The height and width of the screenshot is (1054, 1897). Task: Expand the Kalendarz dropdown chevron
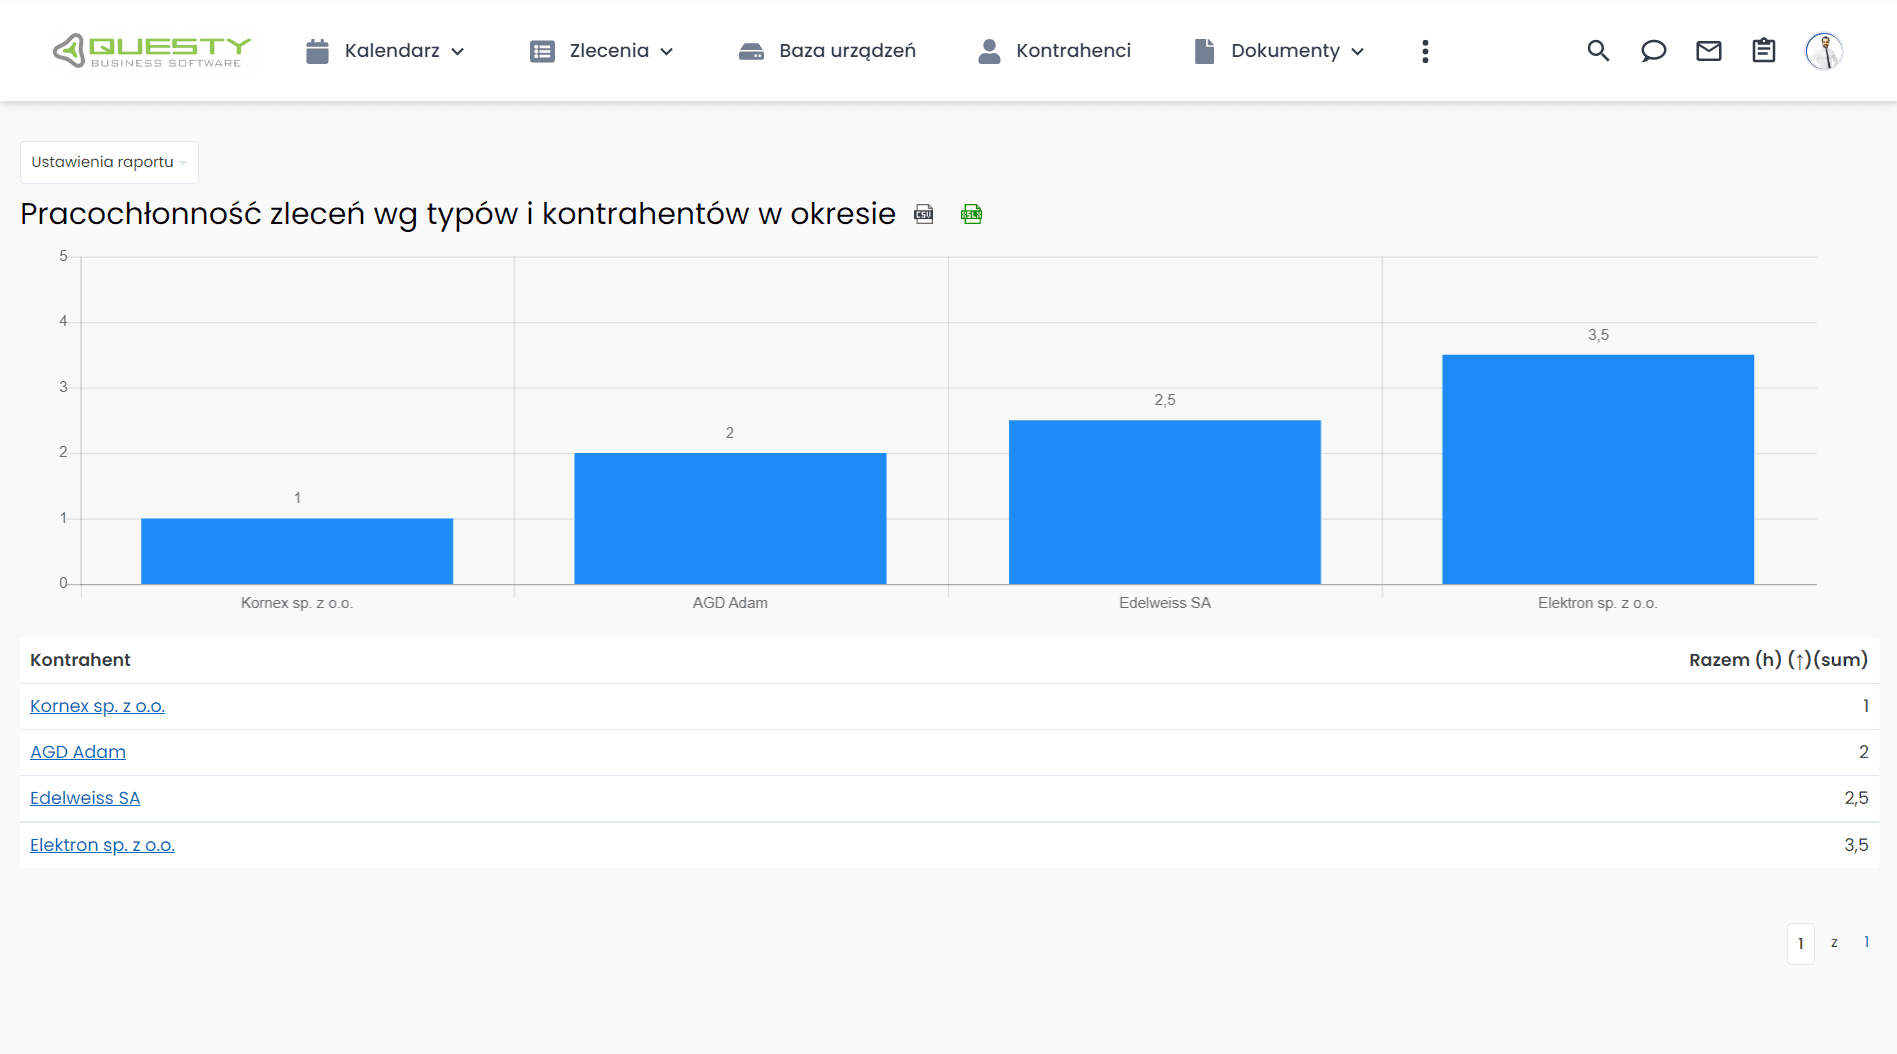click(x=457, y=52)
